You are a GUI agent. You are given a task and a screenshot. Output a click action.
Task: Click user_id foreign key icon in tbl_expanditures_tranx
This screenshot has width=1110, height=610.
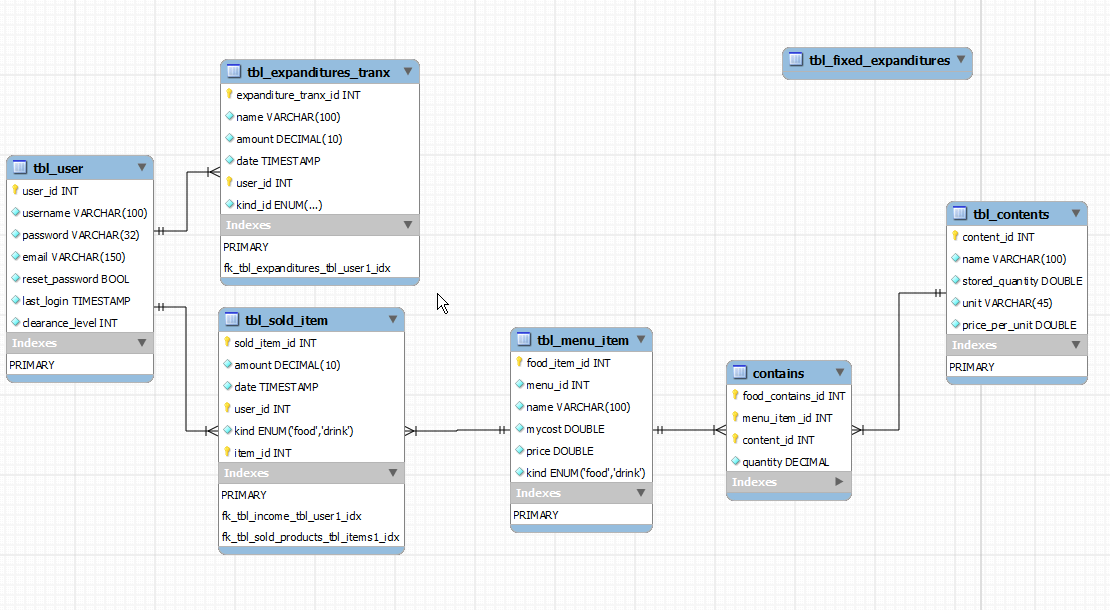229,182
